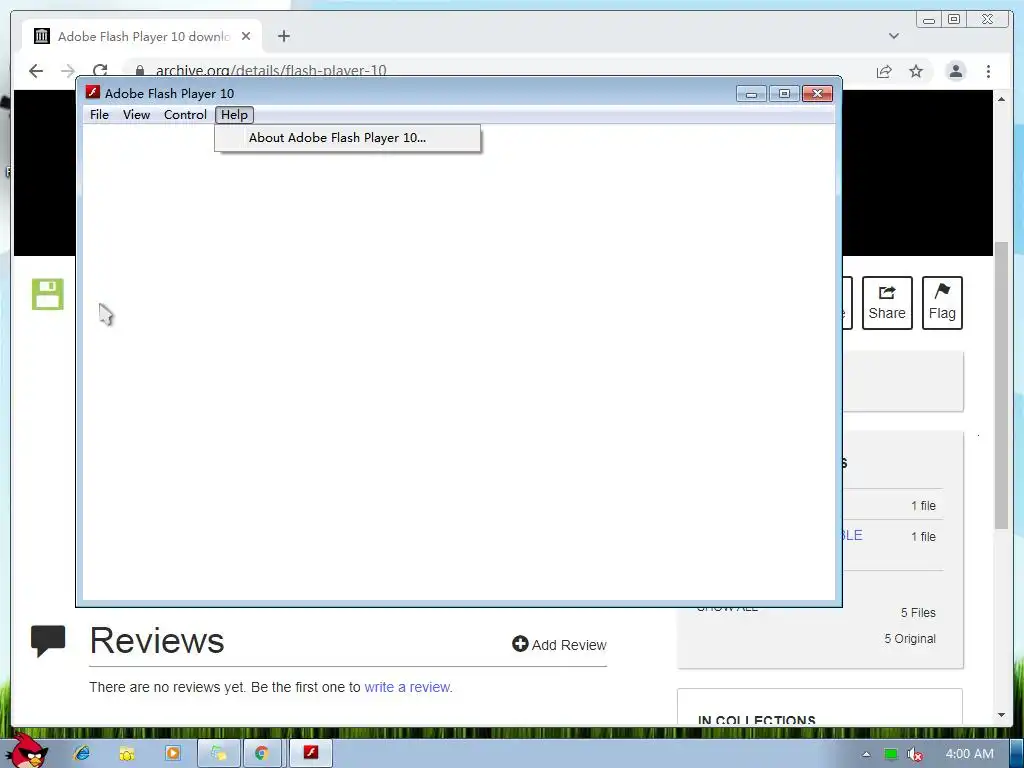Click the Reviews speech bubble icon
Viewport: 1024px width, 768px height.
(48, 641)
